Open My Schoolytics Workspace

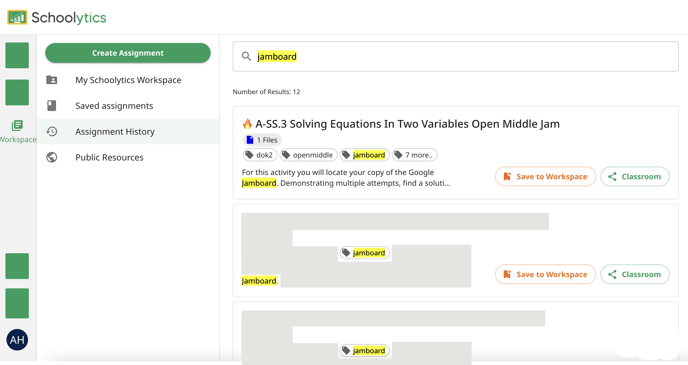tap(128, 80)
